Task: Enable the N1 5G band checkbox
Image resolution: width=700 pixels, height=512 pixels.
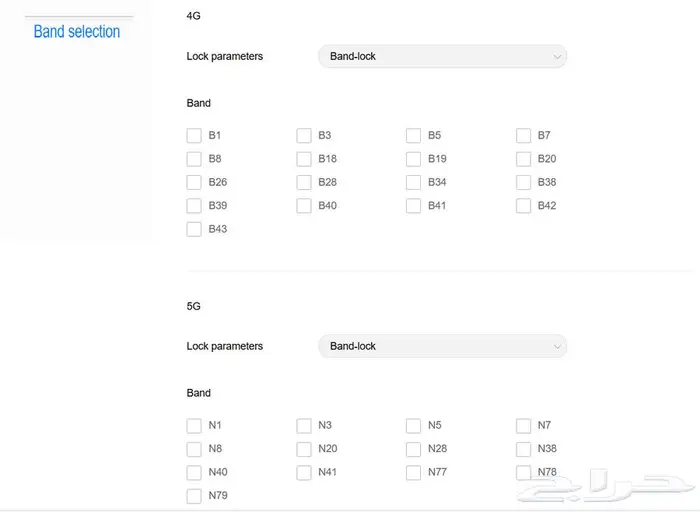Action: pos(194,426)
